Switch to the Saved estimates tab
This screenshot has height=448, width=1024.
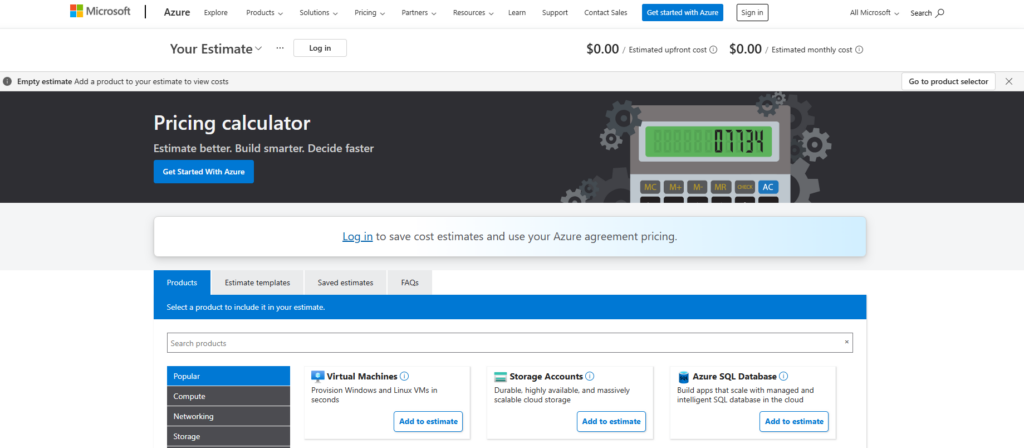[x=345, y=283]
